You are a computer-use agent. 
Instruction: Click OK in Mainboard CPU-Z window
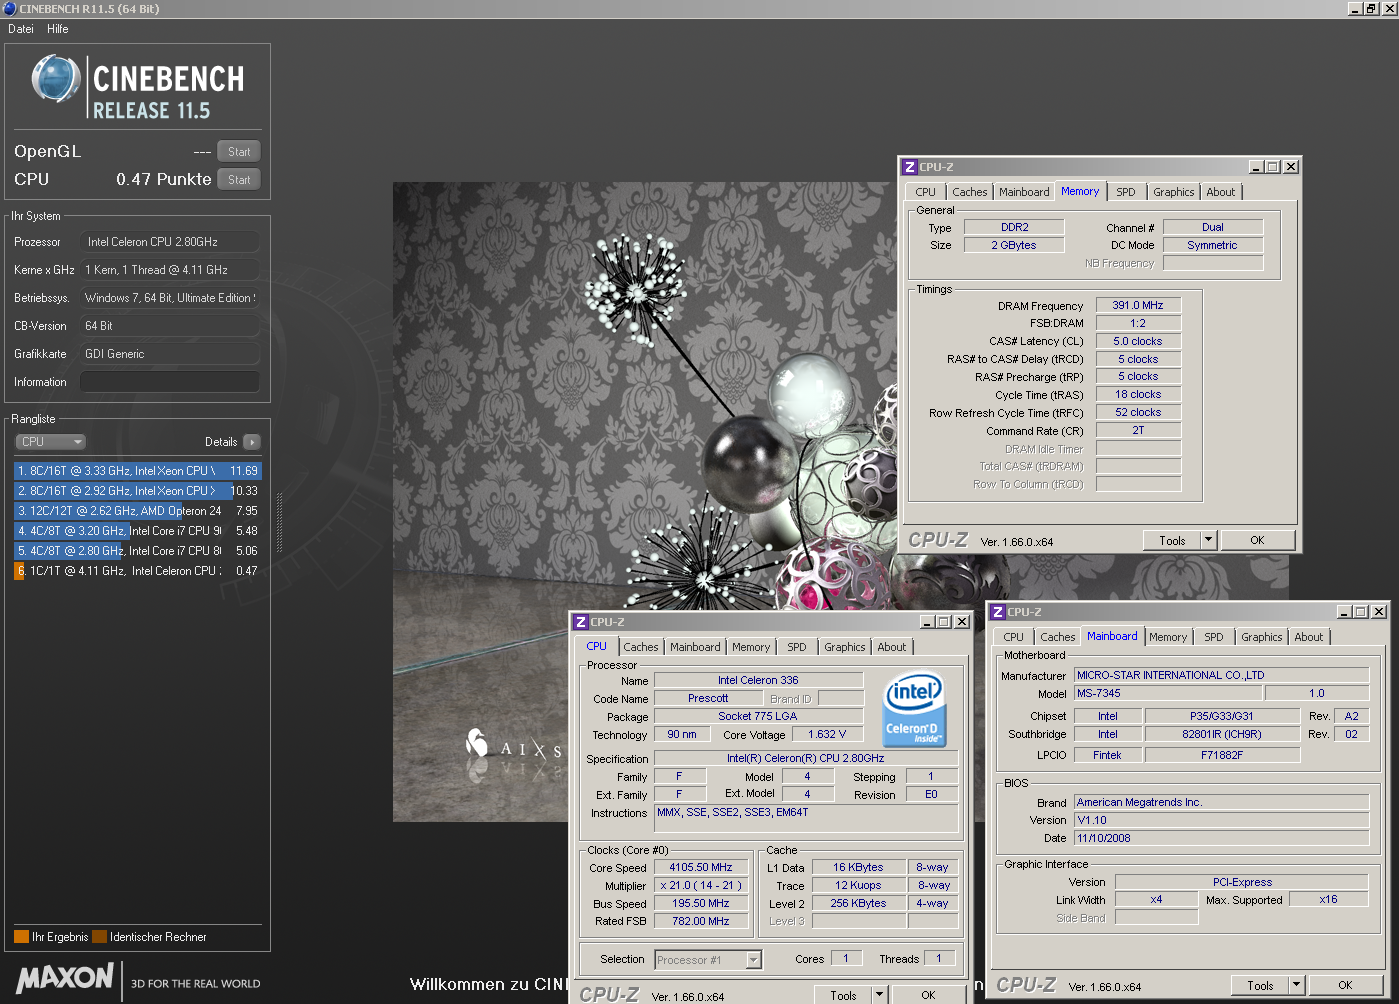point(1345,985)
